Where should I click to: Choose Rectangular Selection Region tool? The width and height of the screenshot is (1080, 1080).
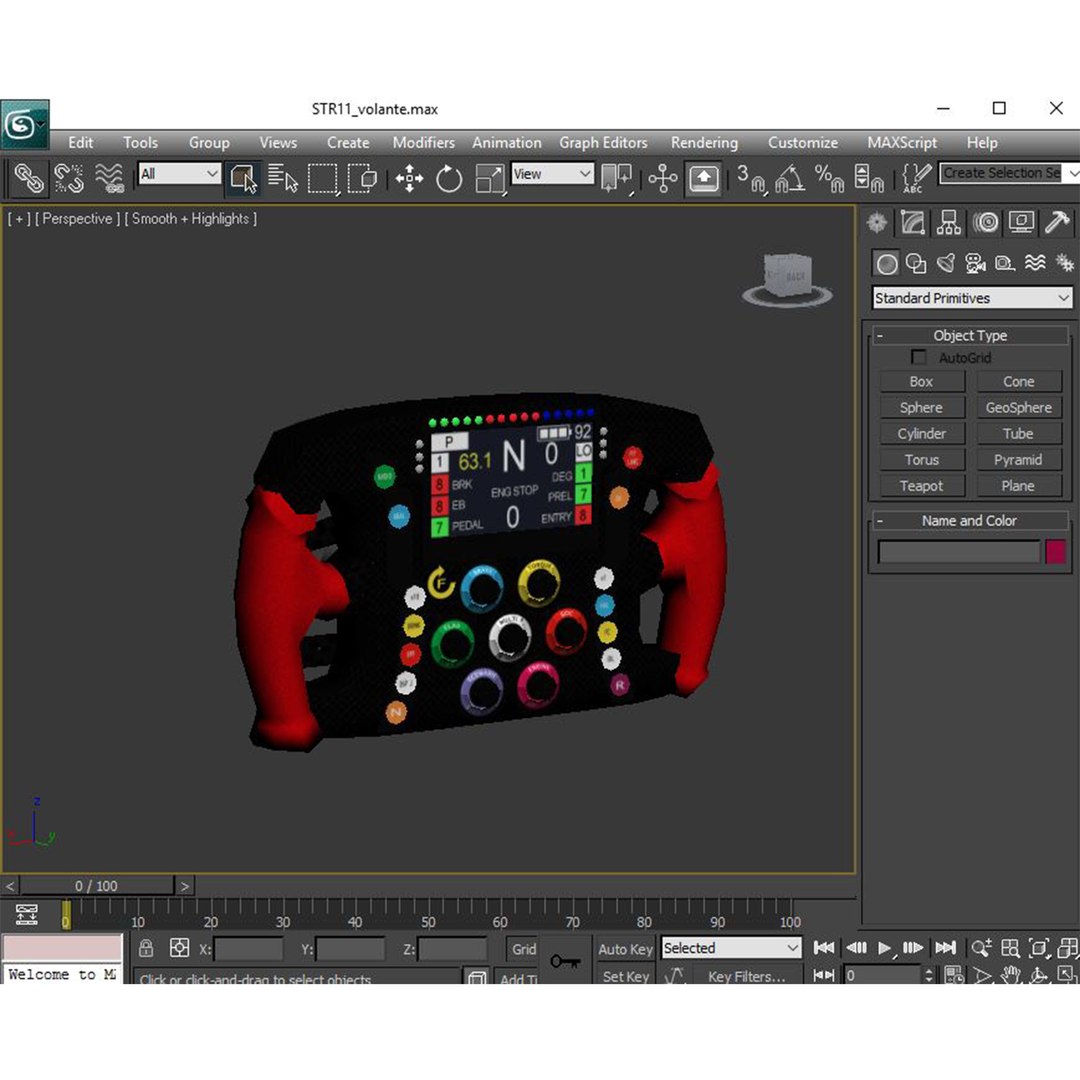coord(322,178)
